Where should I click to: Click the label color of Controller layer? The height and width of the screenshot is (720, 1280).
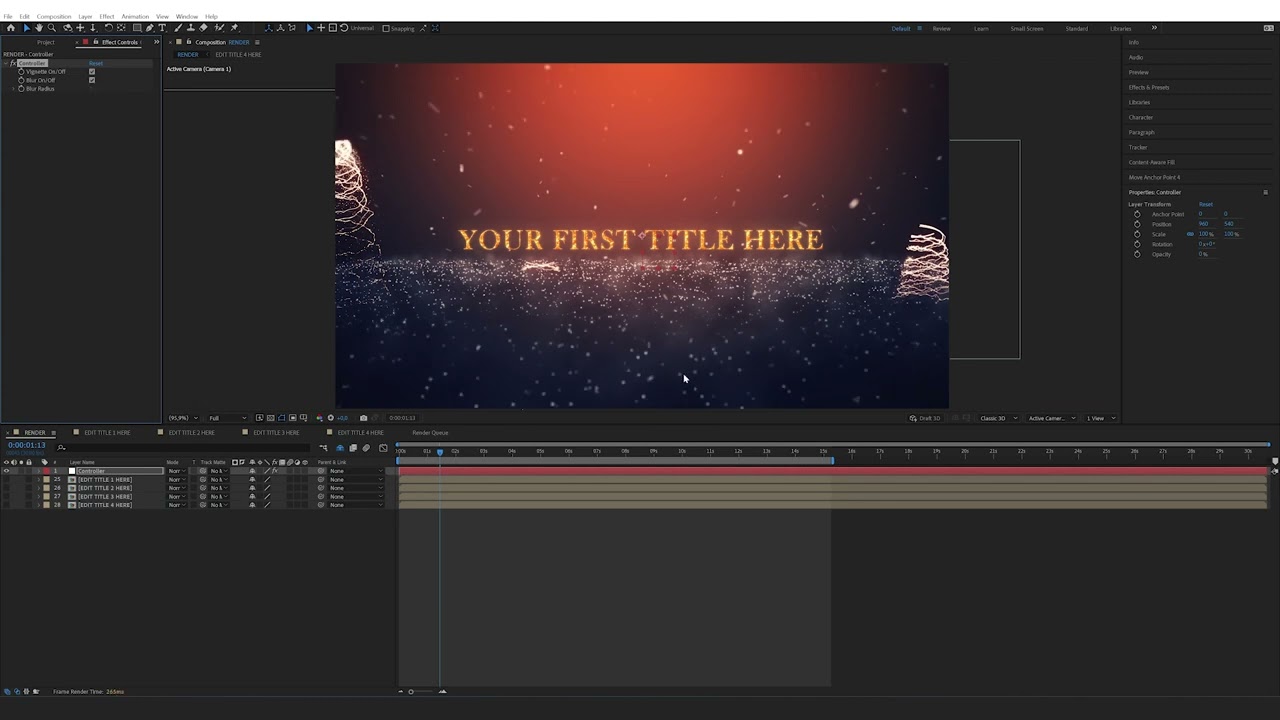(45, 471)
